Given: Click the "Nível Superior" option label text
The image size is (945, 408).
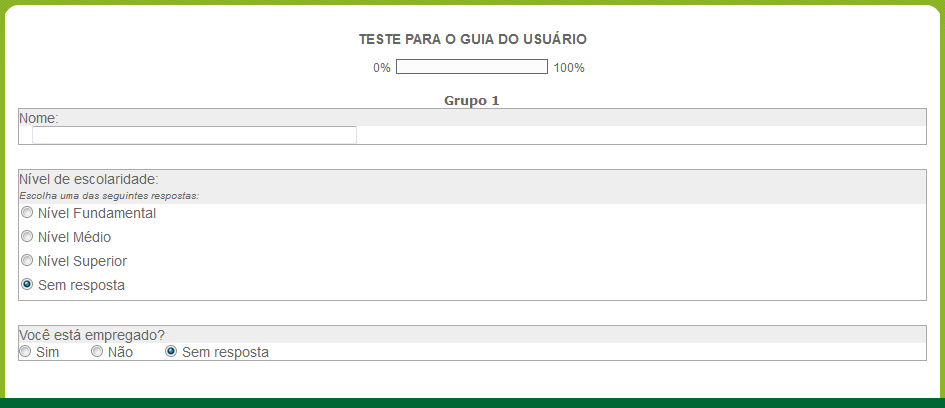Looking at the screenshot, I should pyautogui.click(x=82, y=261).
